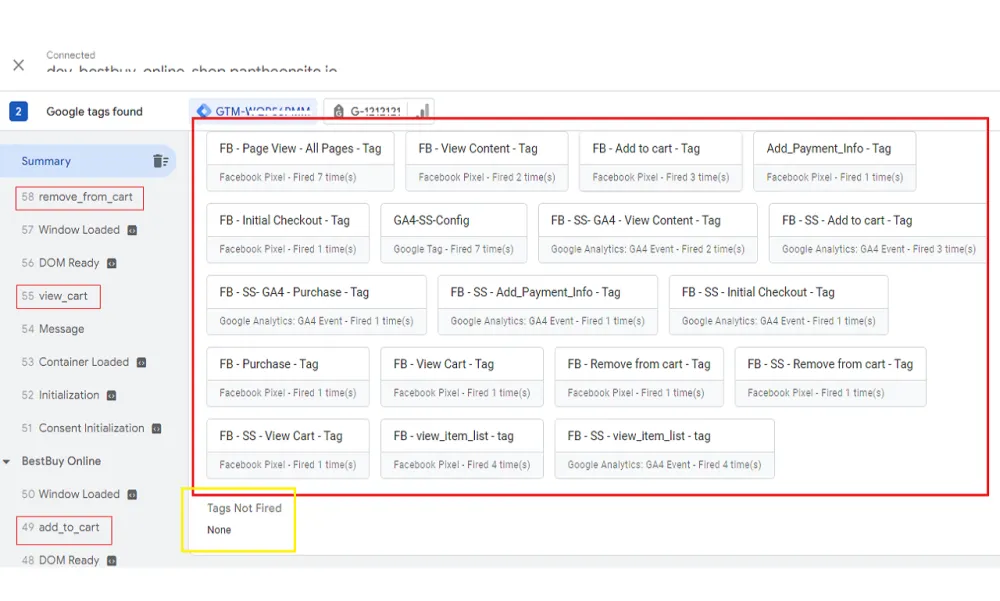The height and width of the screenshot is (601, 1000).
Task: Select event 50 Window Loaded
Action: click(x=71, y=494)
